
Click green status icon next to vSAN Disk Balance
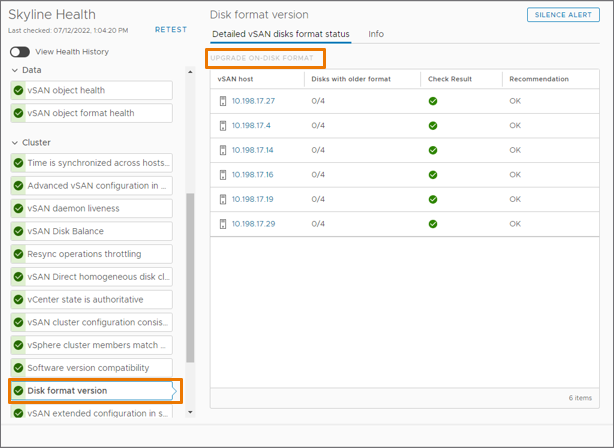[18, 231]
